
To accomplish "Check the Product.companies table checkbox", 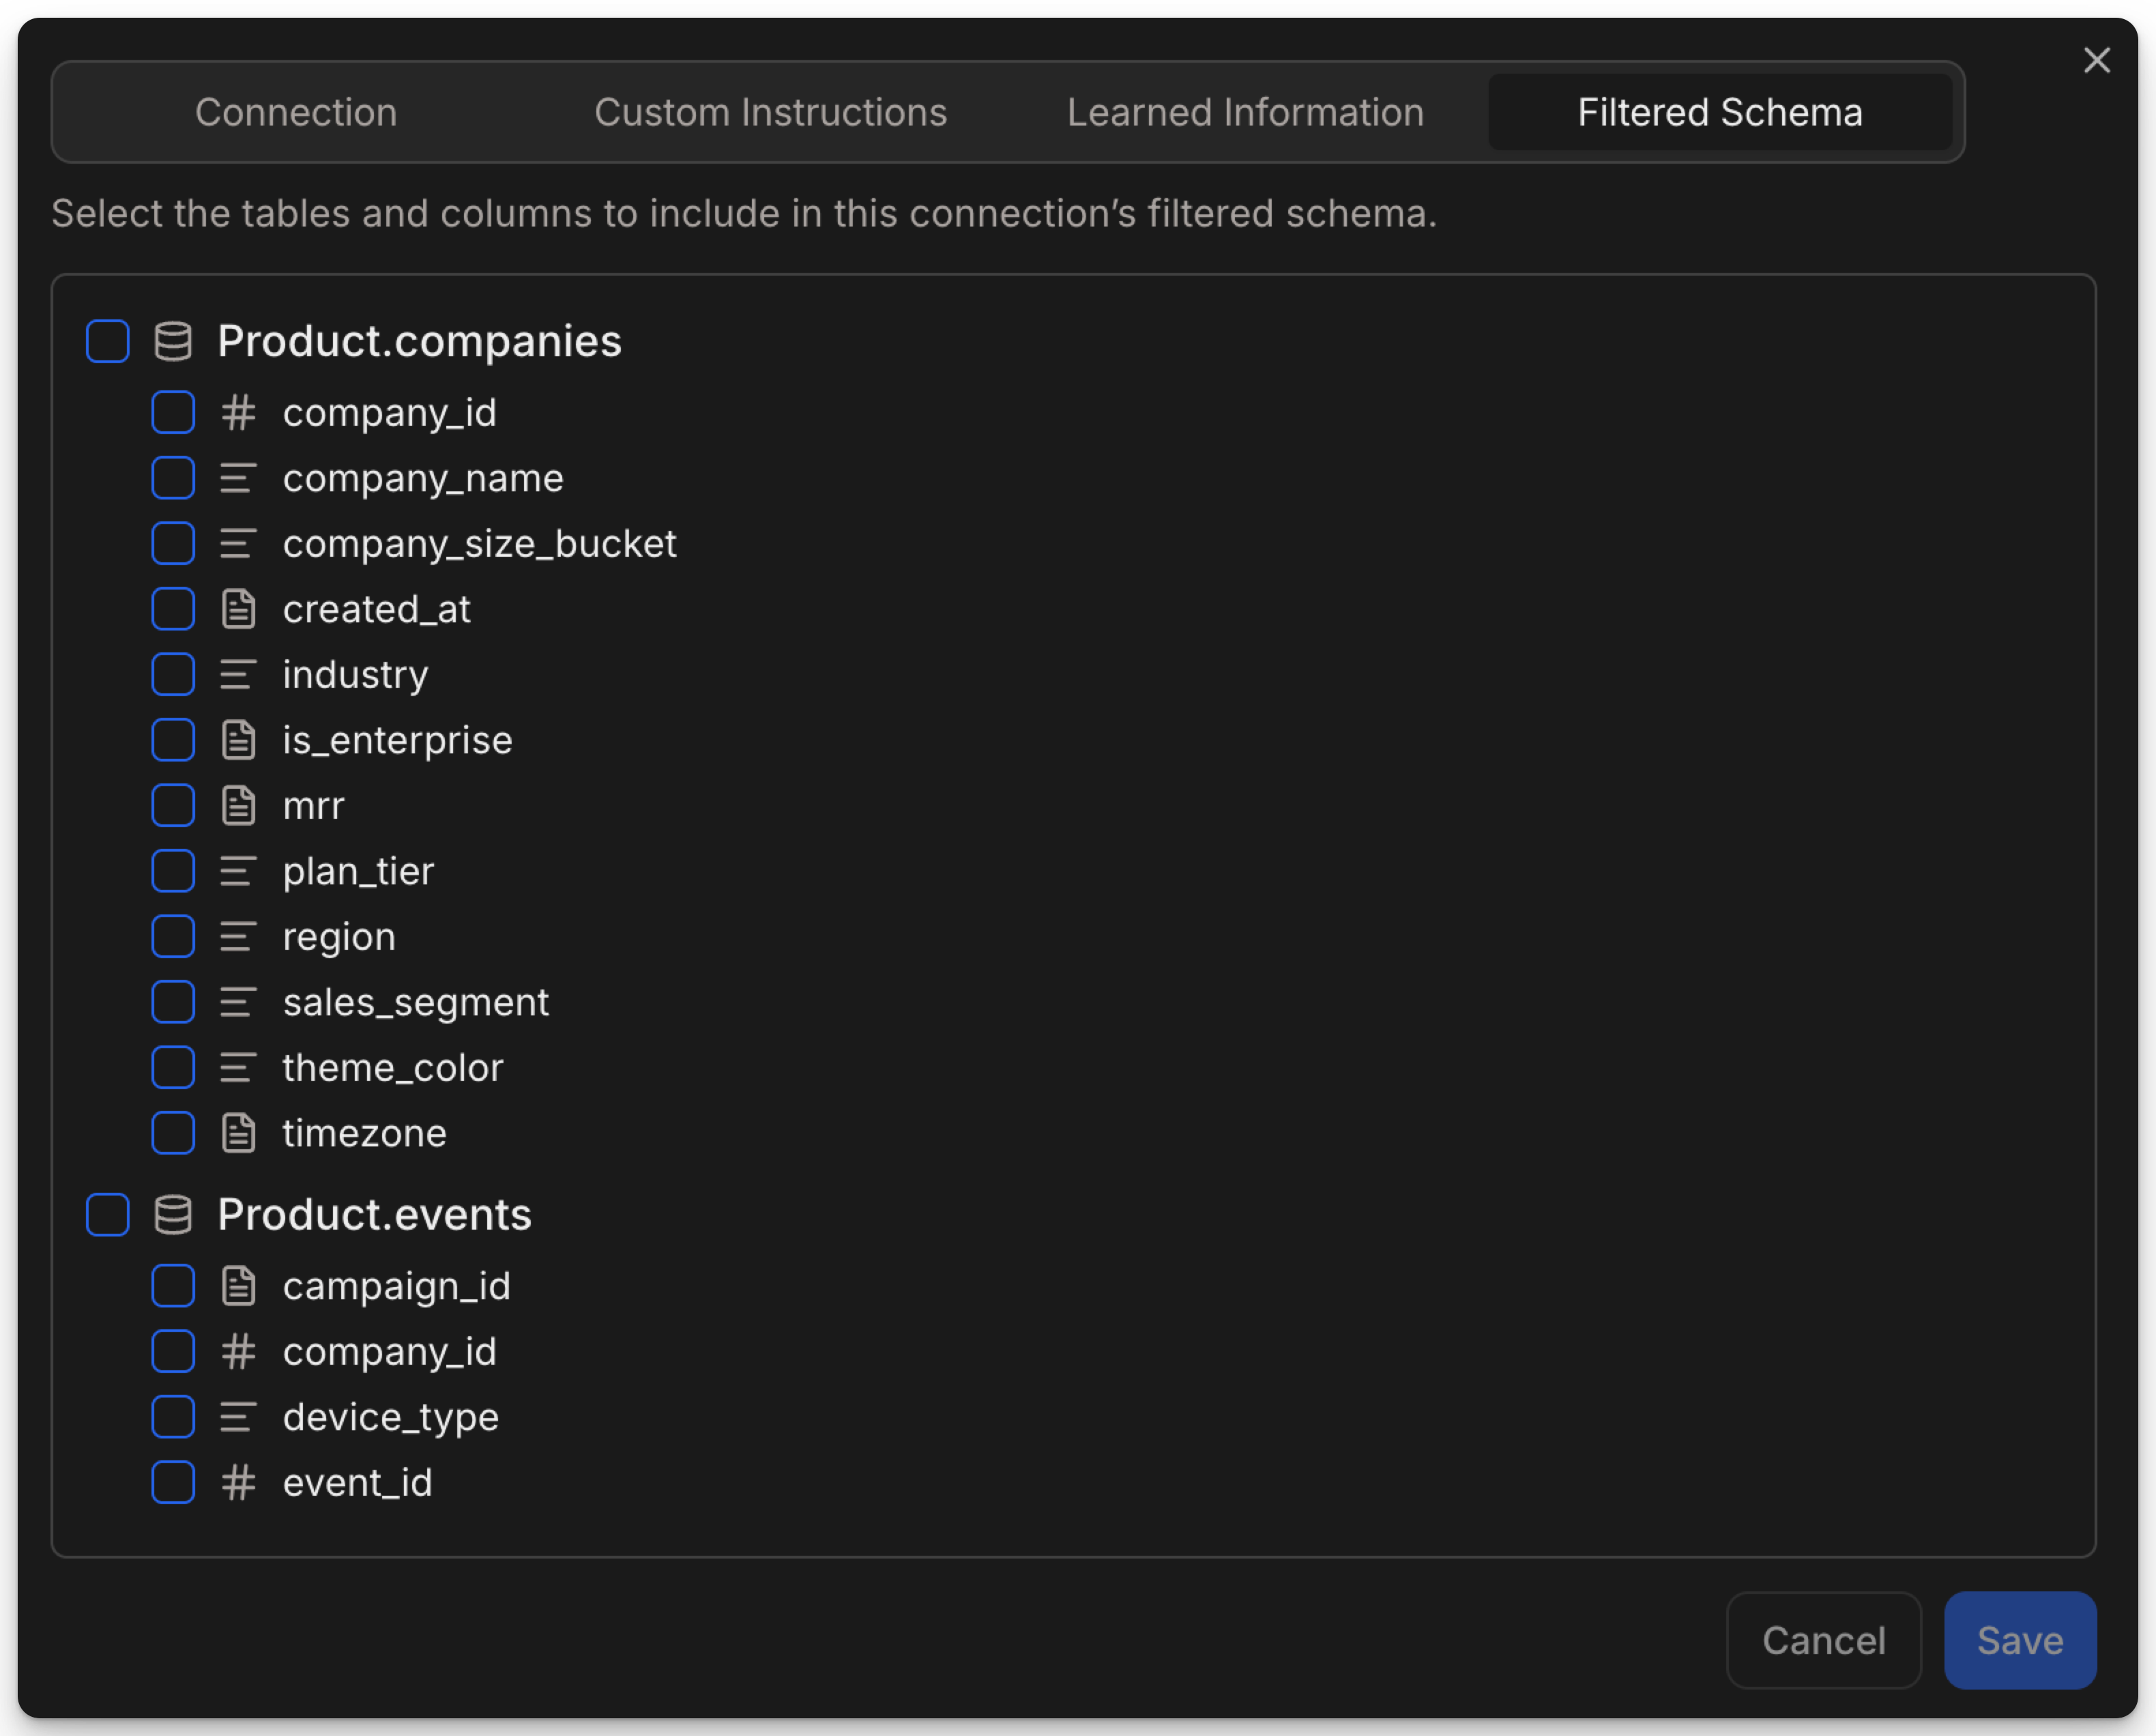I will click(107, 341).
